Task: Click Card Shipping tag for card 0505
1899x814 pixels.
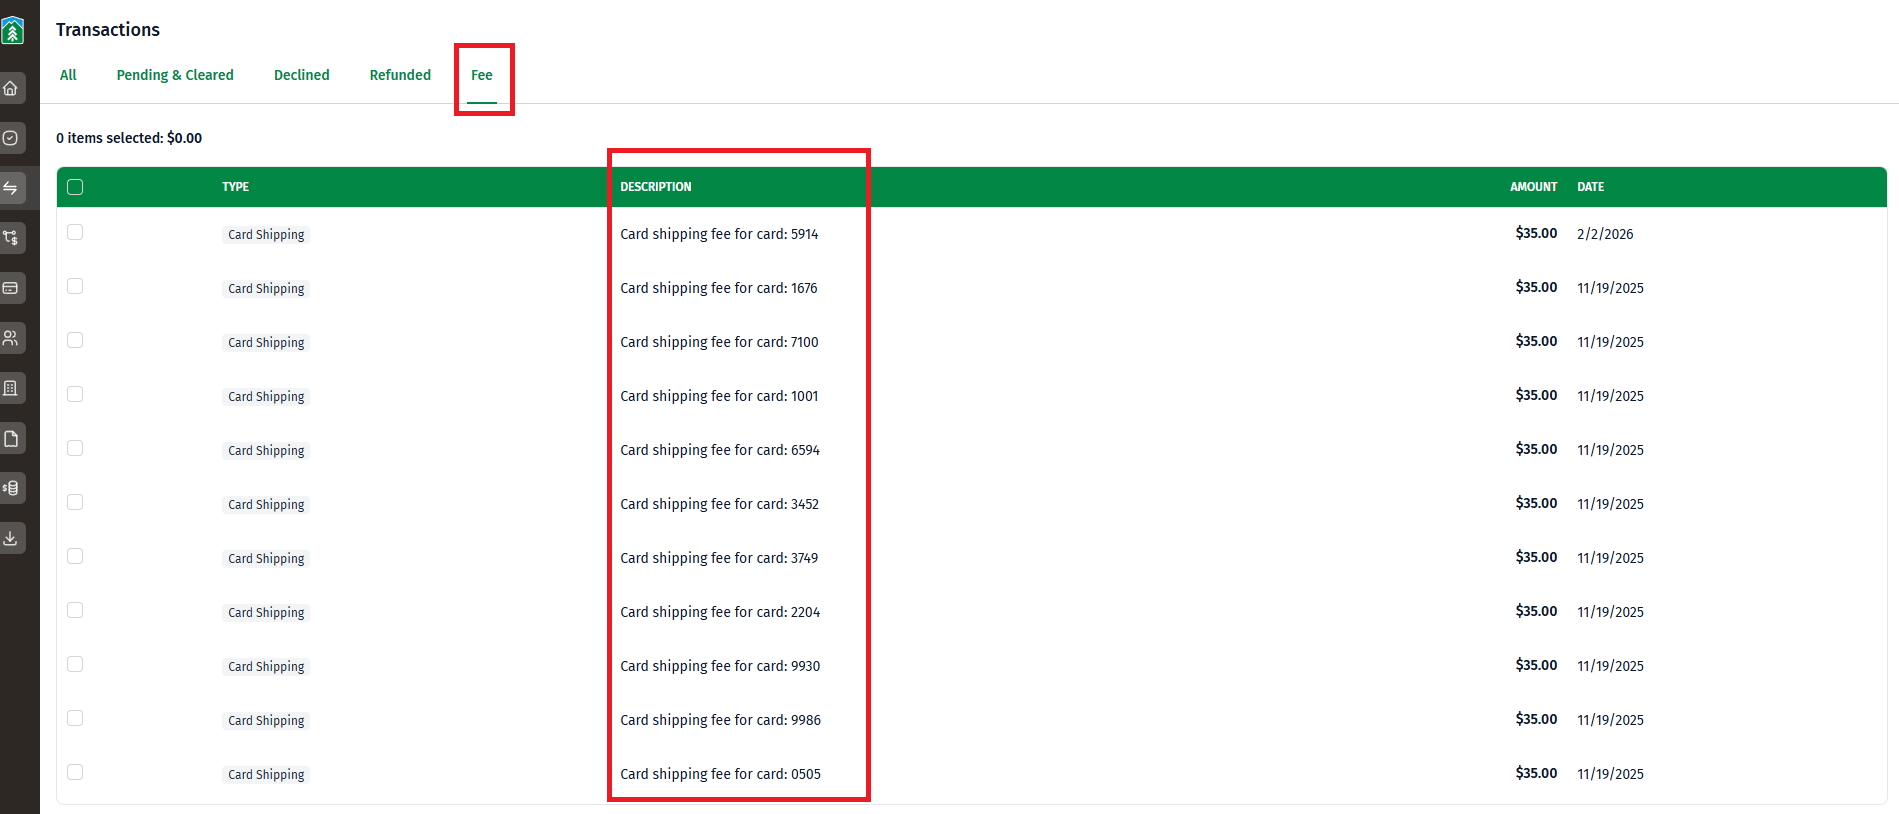Action: tap(266, 775)
